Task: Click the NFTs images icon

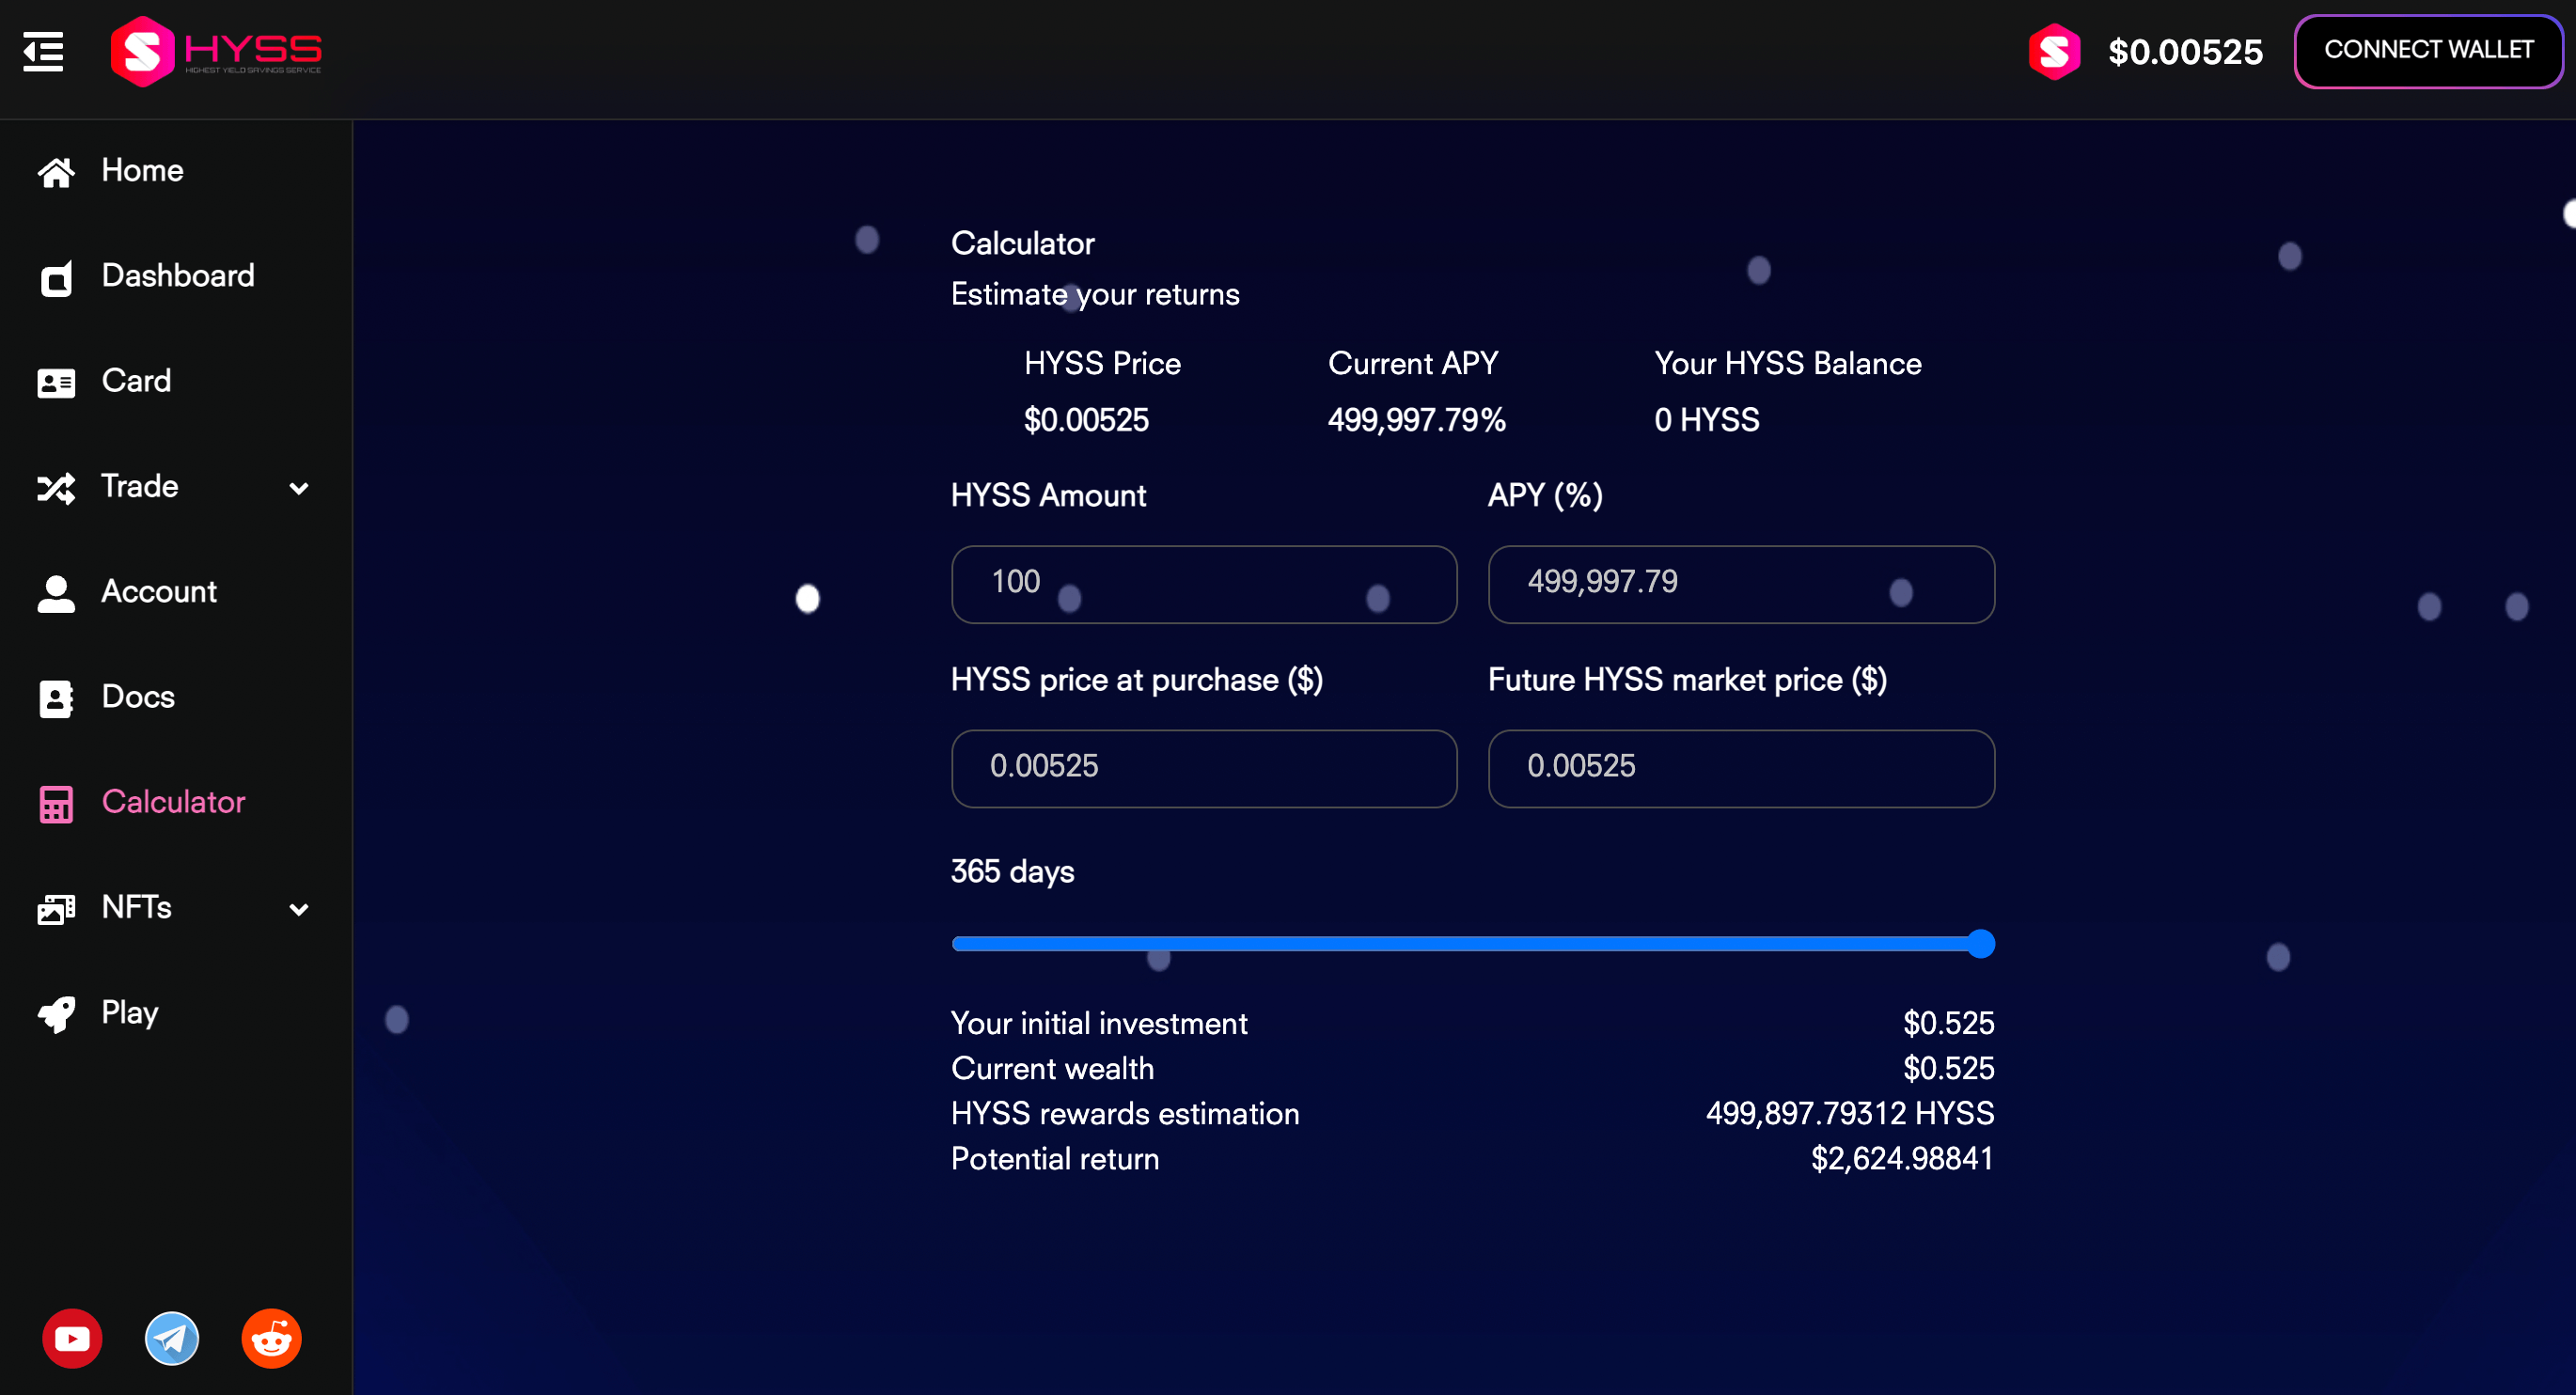Action: [56, 909]
